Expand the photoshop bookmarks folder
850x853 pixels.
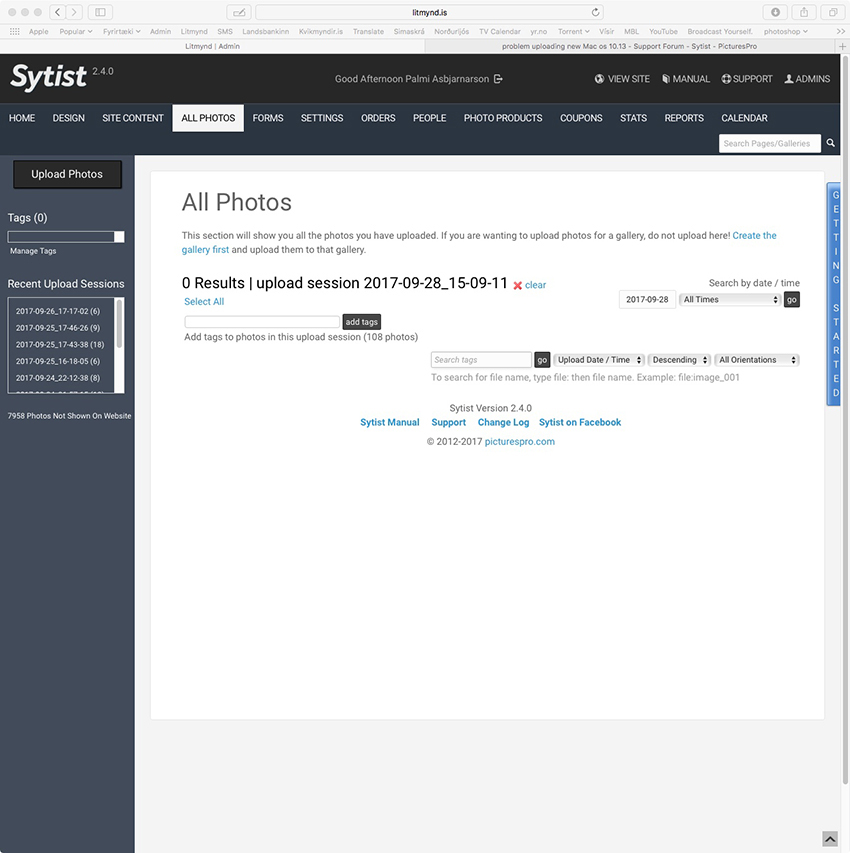pos(785,32)
